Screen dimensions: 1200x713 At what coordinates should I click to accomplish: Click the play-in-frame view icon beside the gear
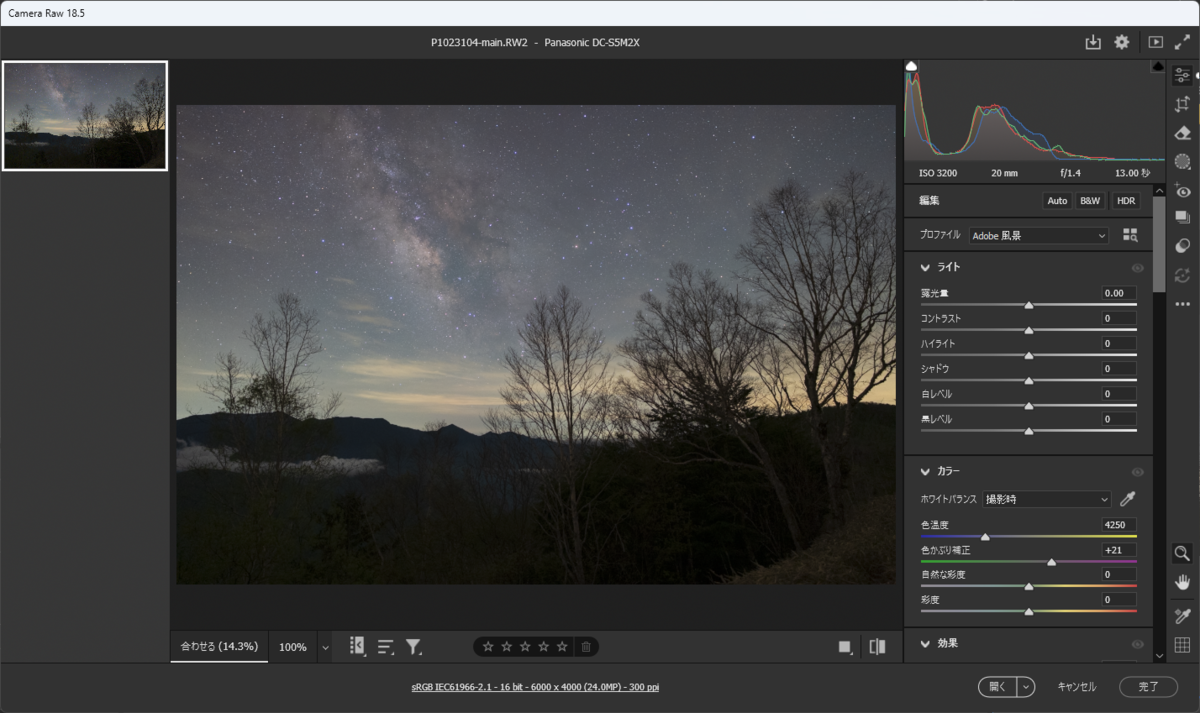1156,42
